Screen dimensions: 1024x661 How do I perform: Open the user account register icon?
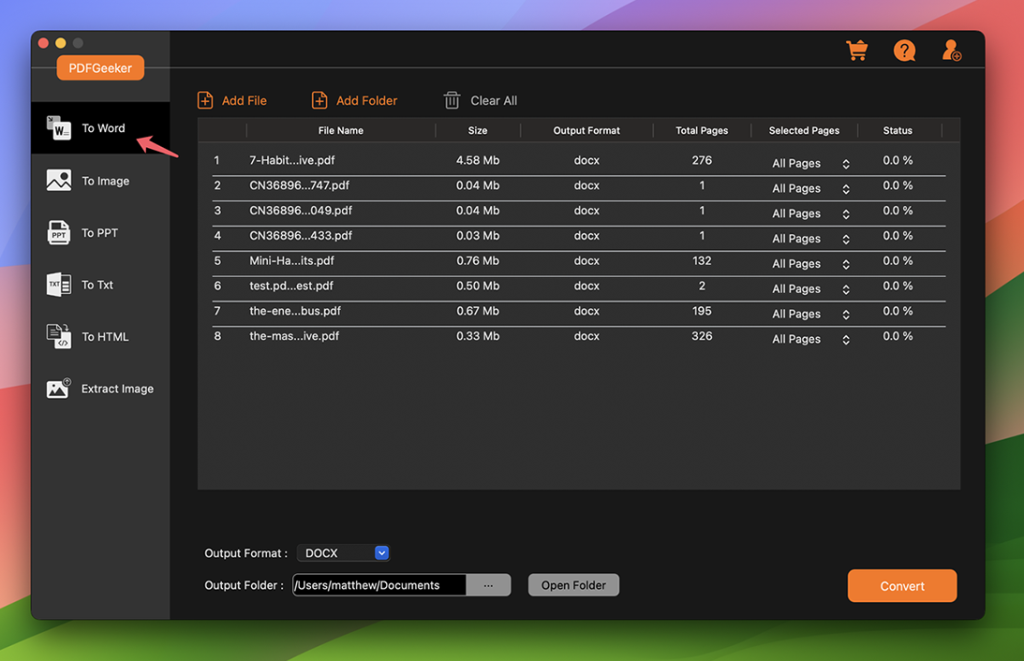[952, 50]
